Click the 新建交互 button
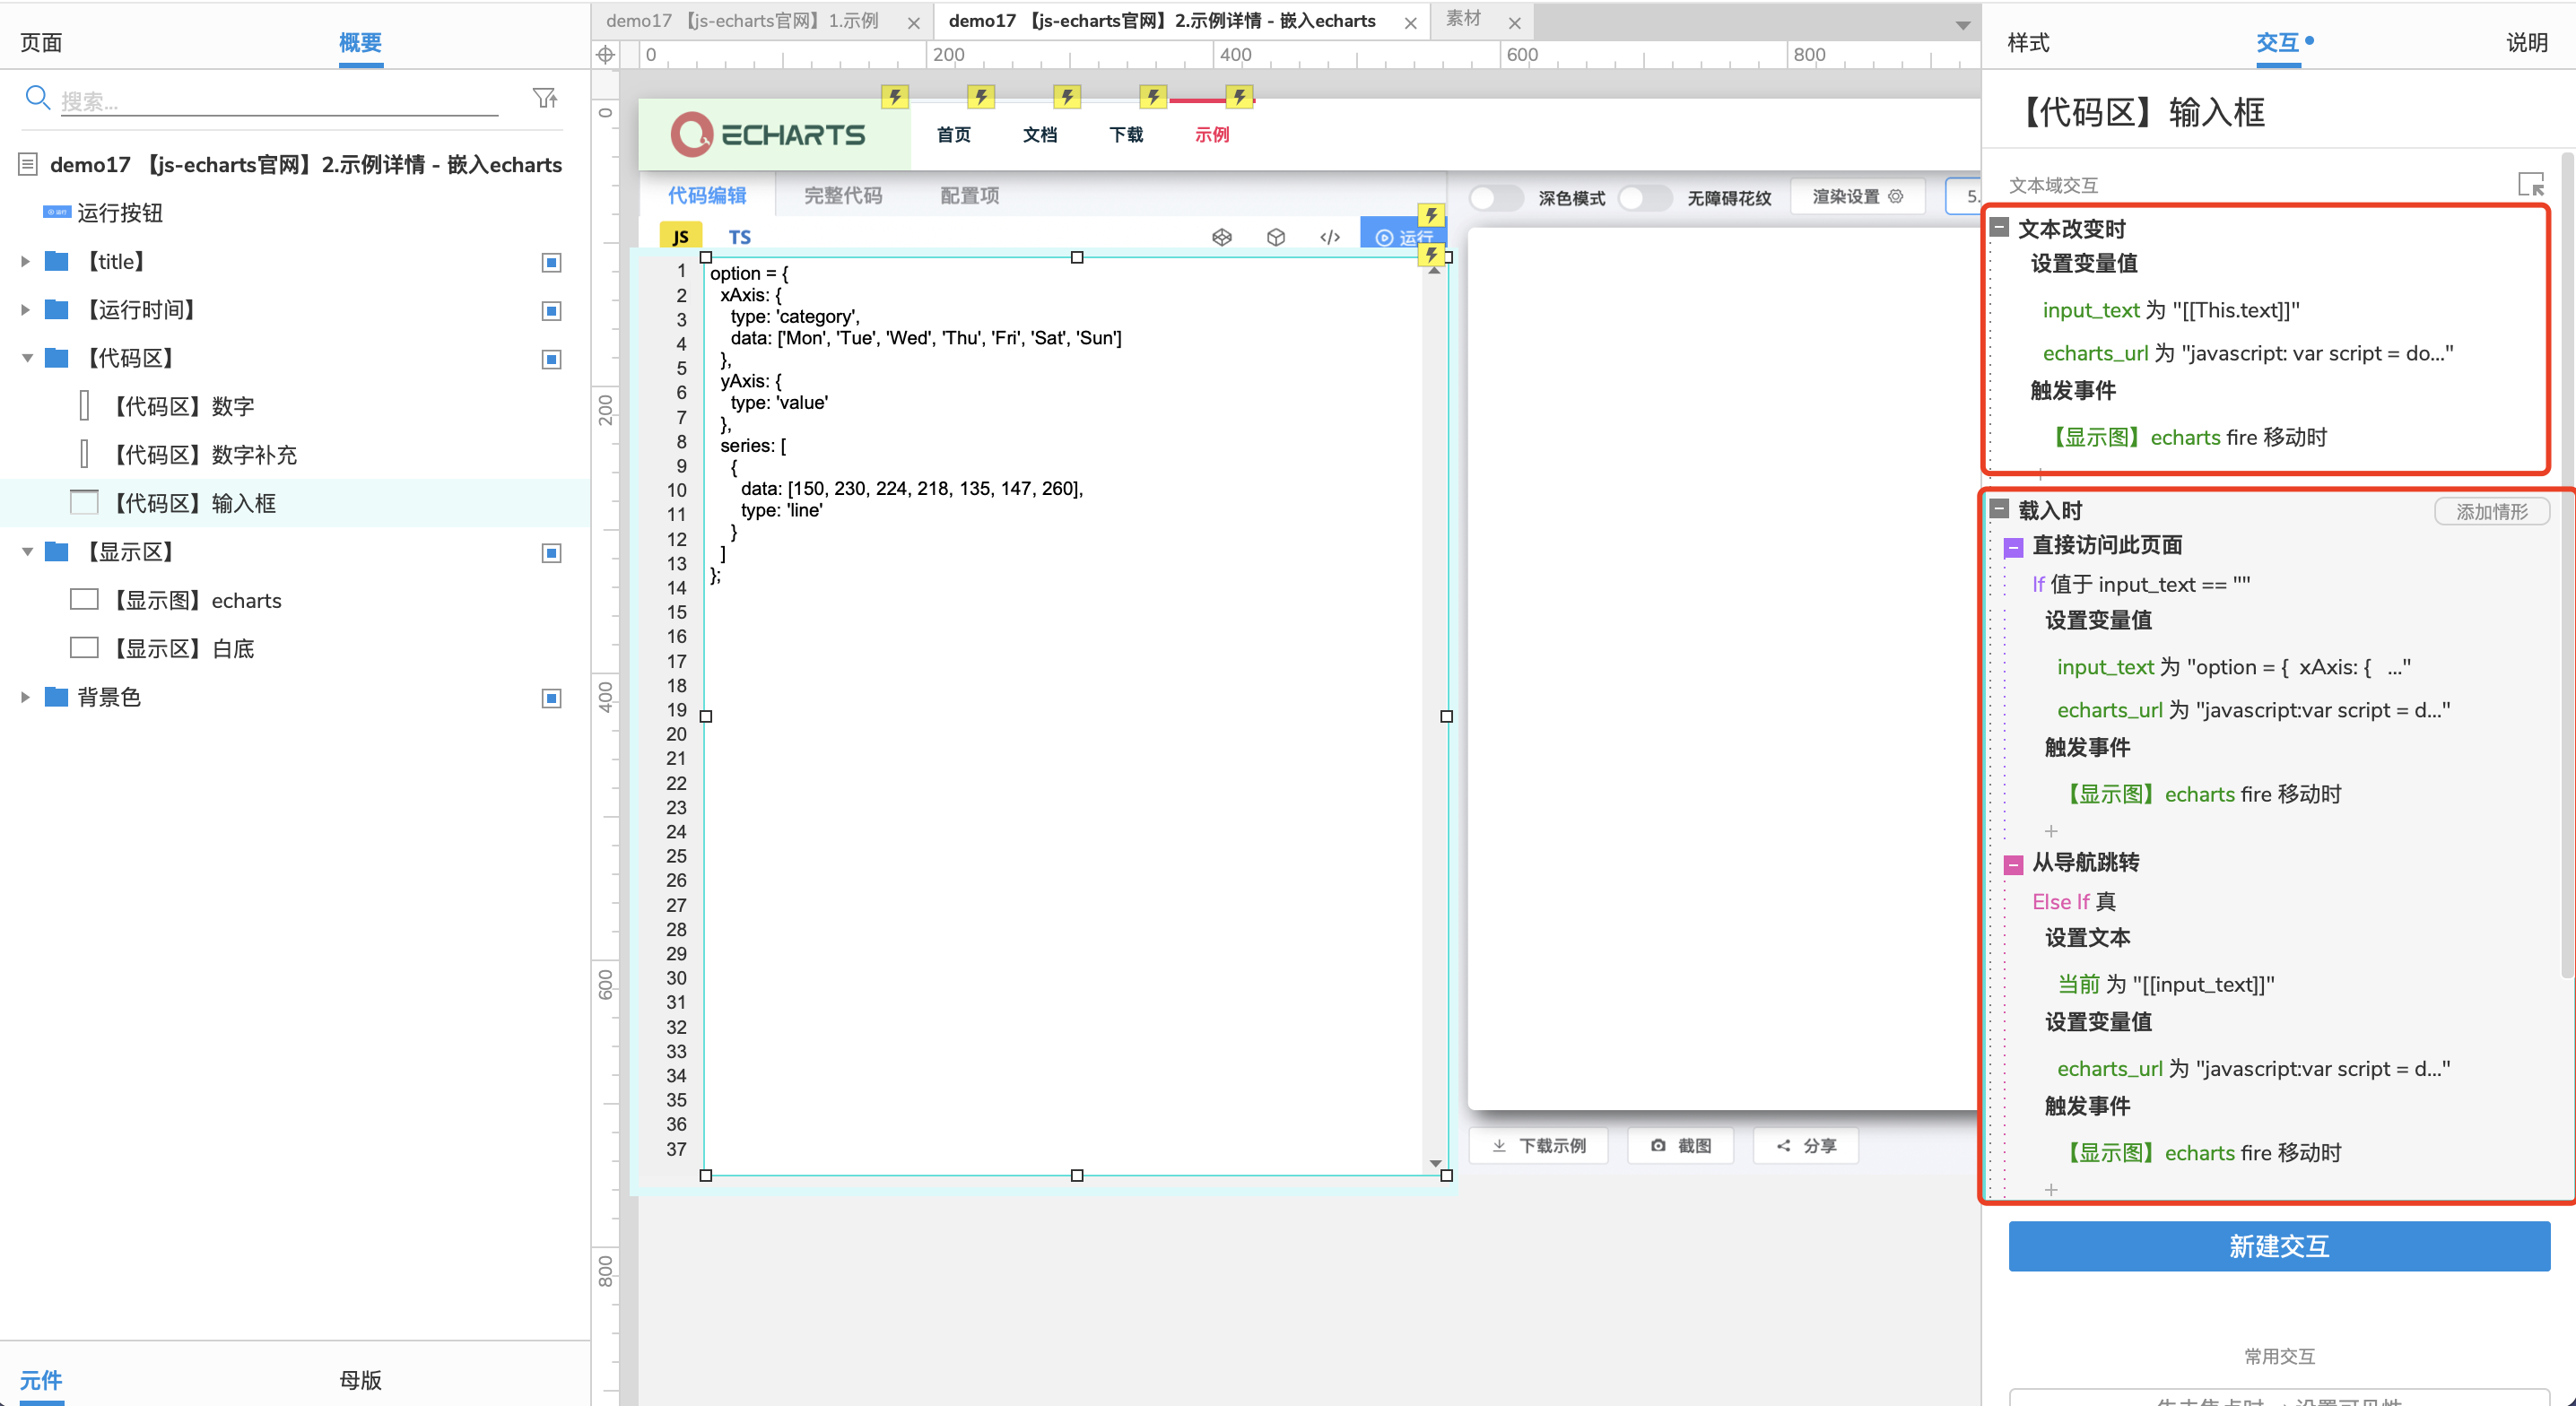This screenshot has height=1406, width=2576. [x=2279, y=1246]
